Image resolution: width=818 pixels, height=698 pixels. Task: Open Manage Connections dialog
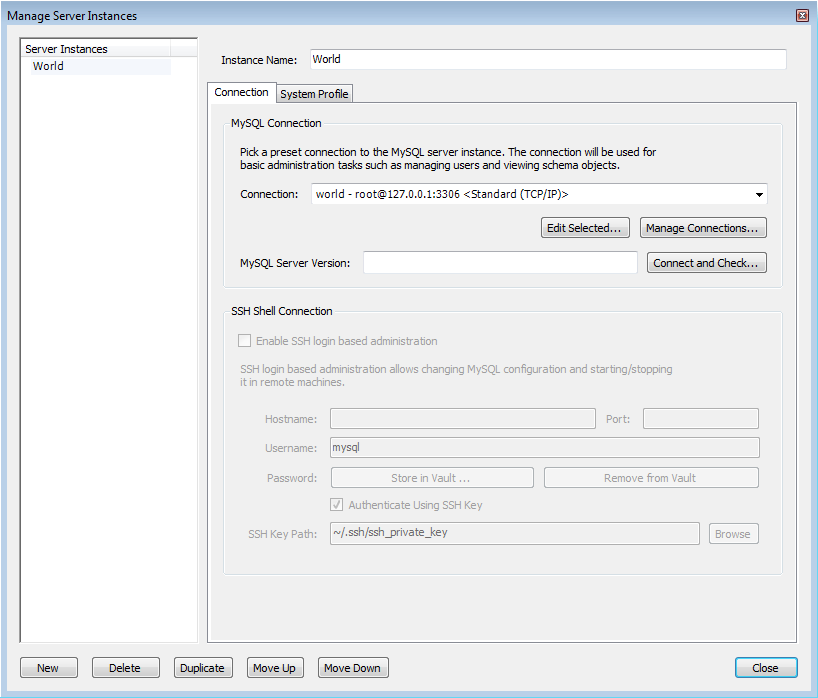tap(703, 227)
